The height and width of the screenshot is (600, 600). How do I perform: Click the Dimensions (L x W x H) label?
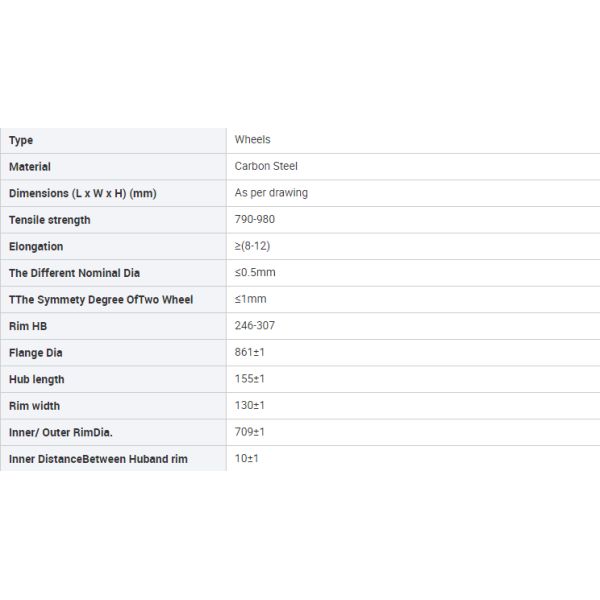click(x=82, y=193)
